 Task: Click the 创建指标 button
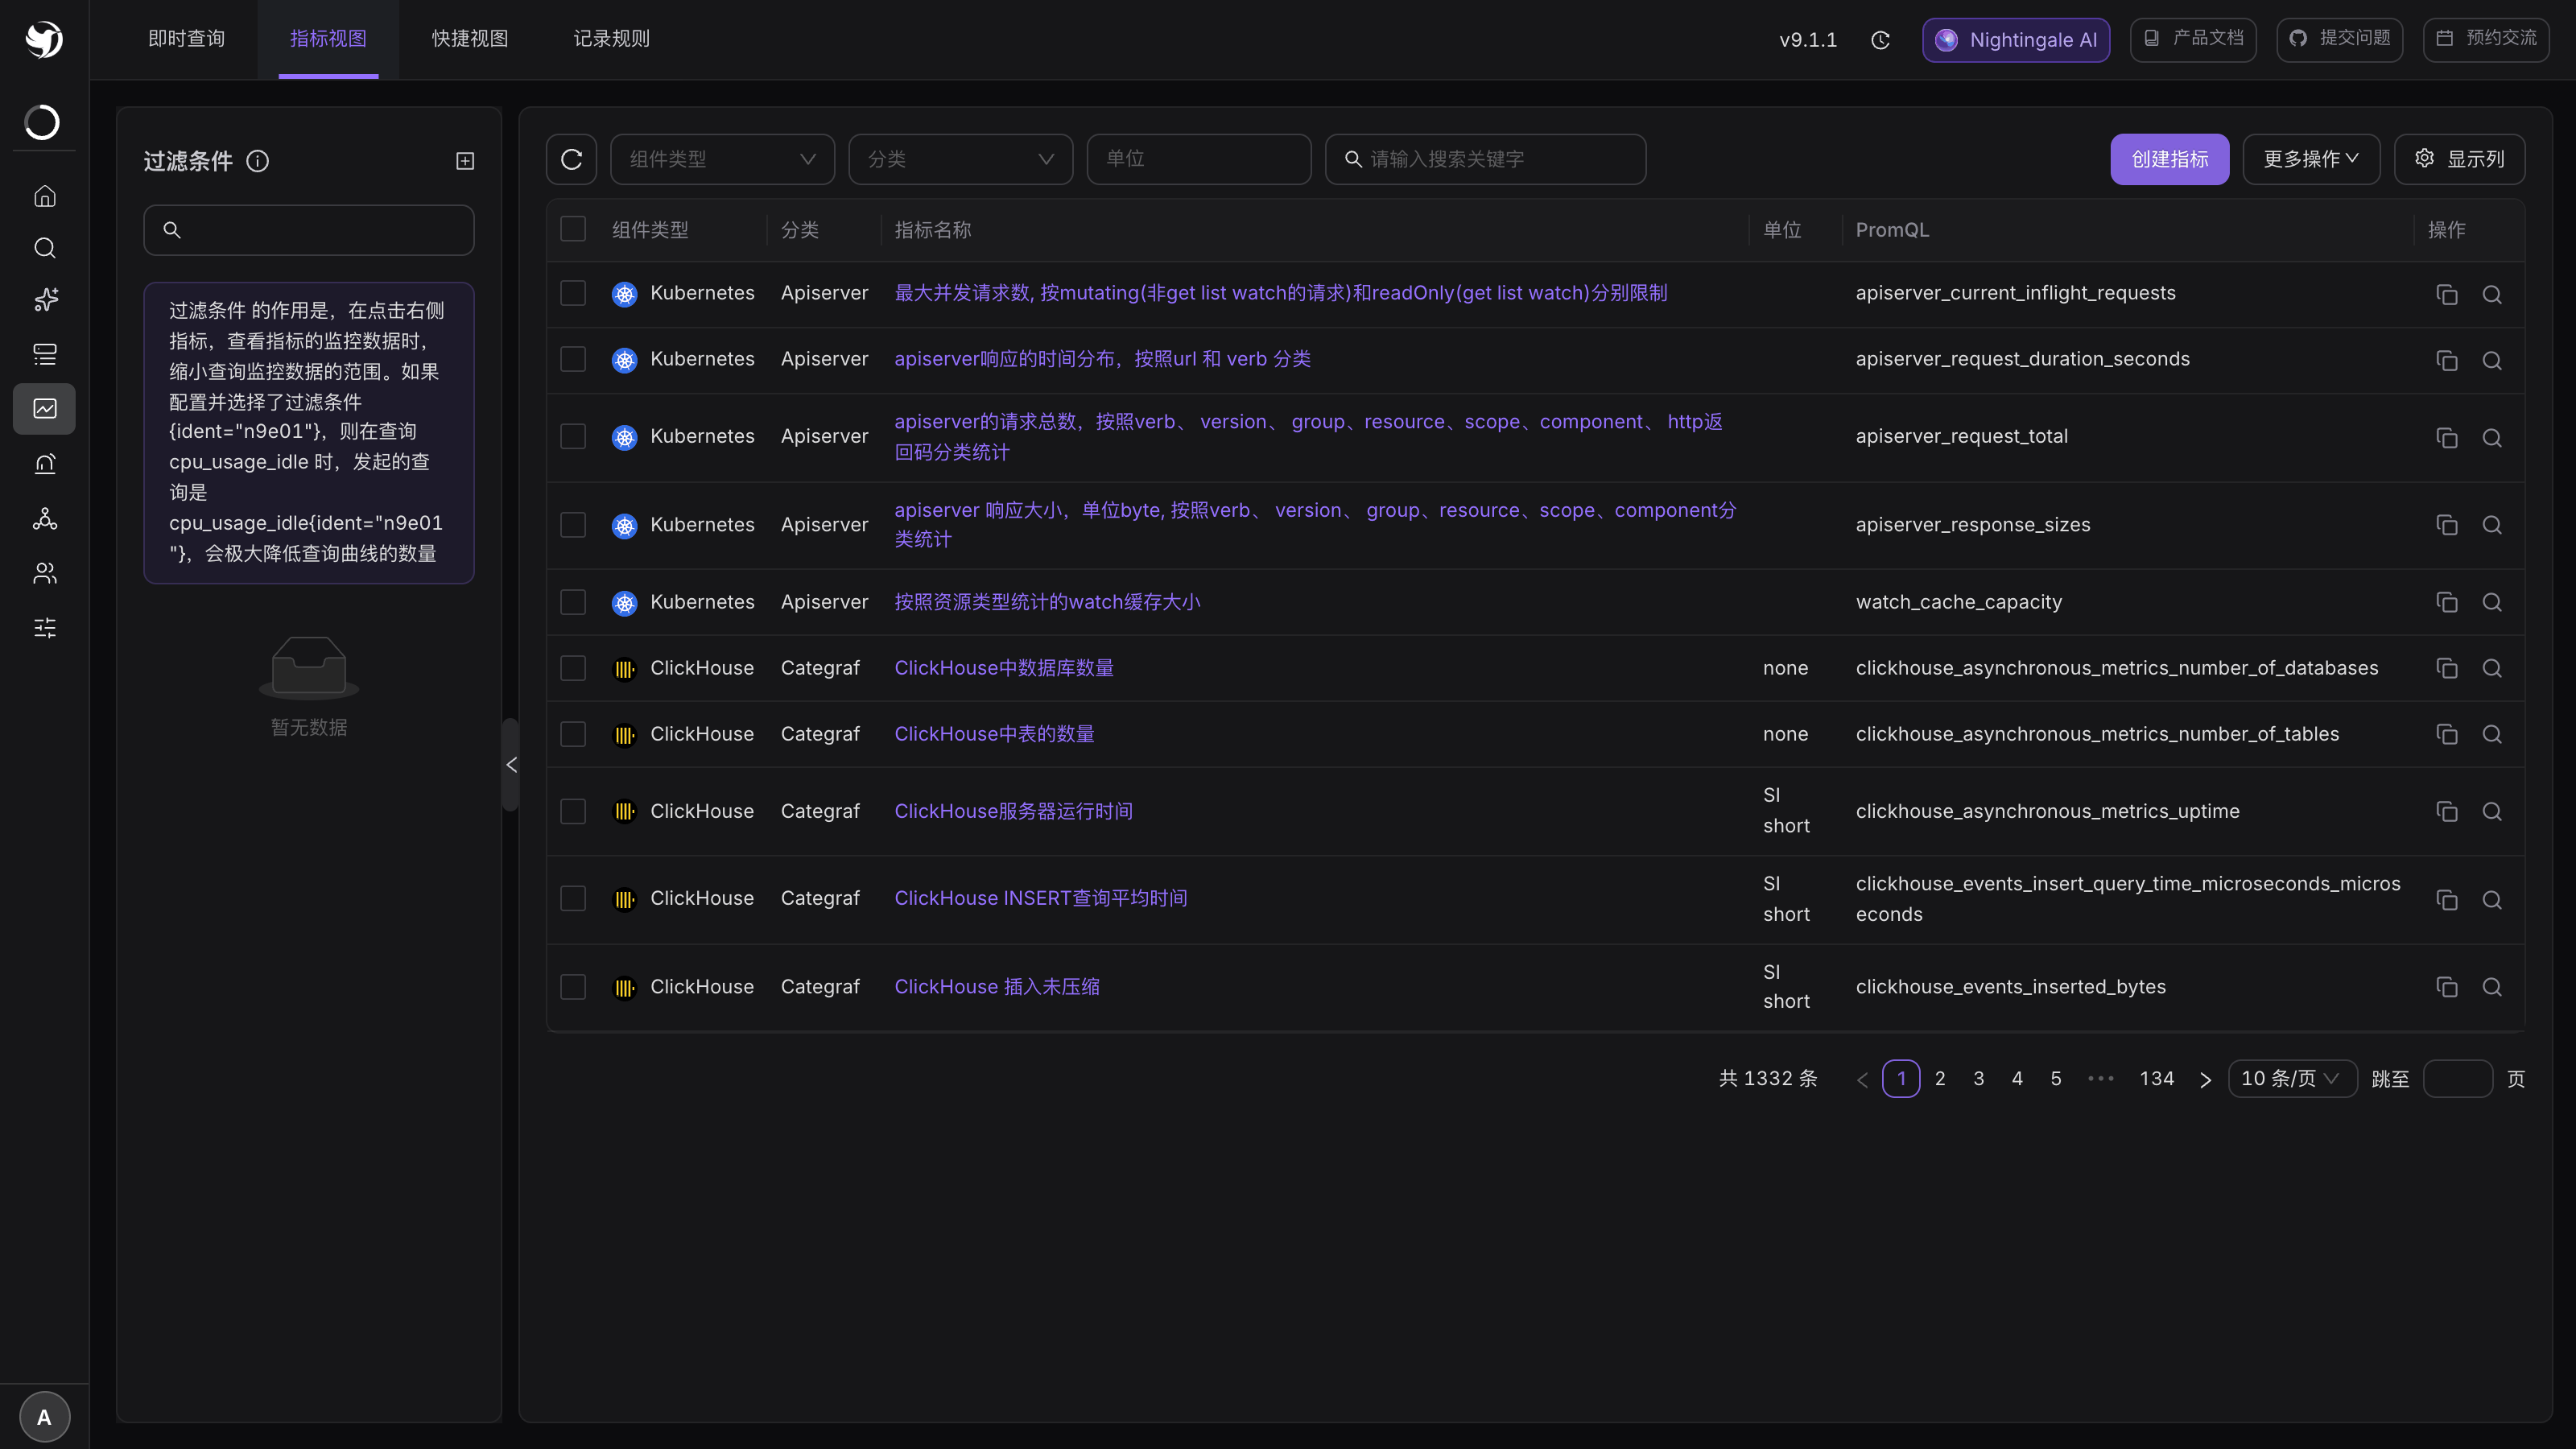tap(2169, 159)
